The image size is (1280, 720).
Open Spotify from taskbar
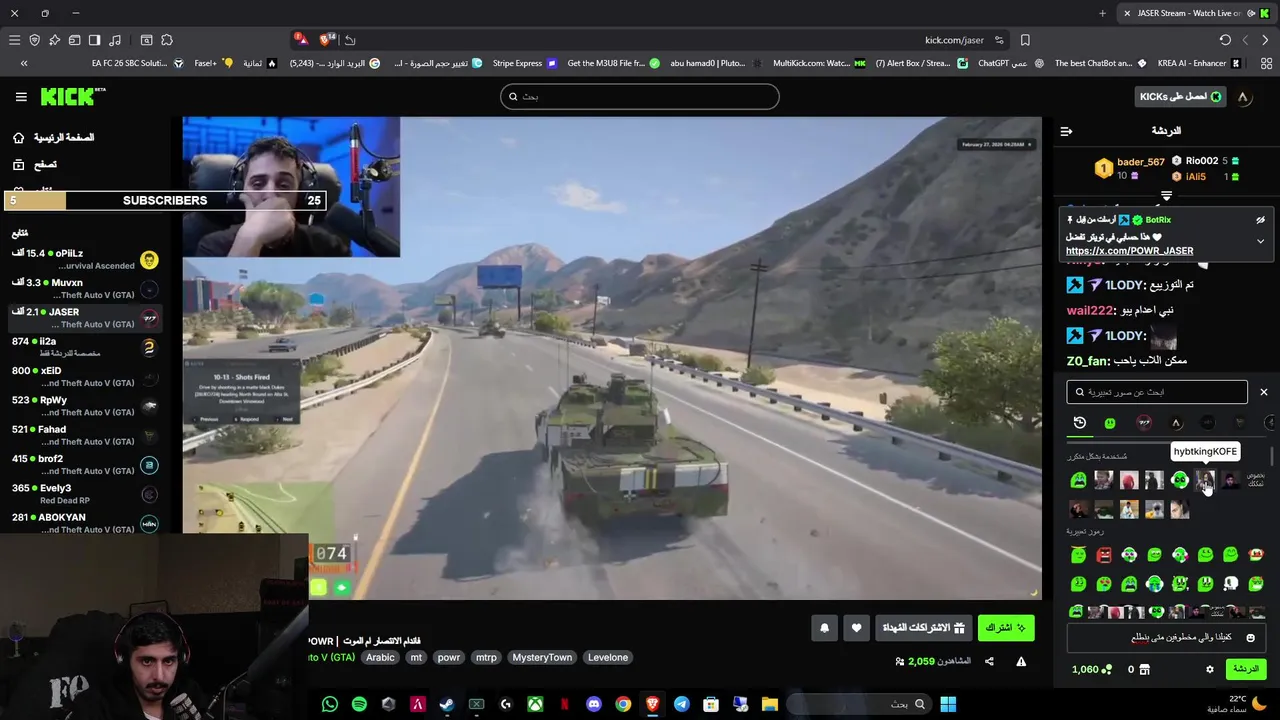click(359, 704)
